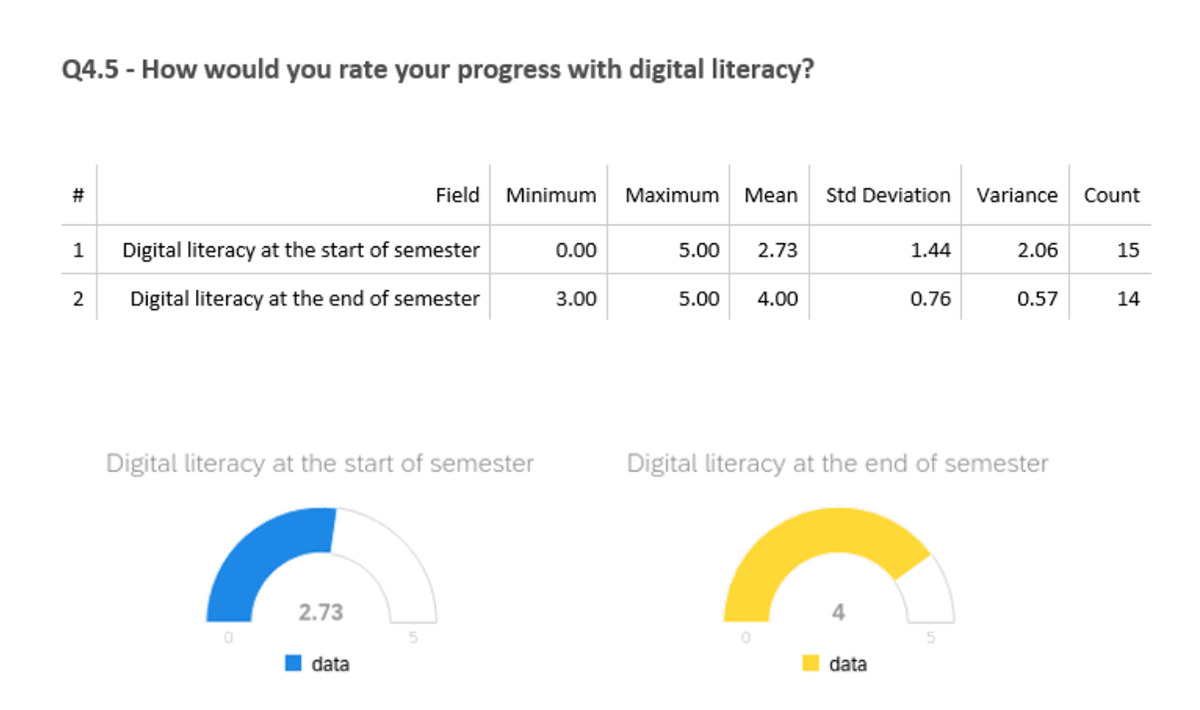The width and height of the screenshot is (1200, 710).
Task: Click the end of semester chart title
Action: tap(838, 464)
